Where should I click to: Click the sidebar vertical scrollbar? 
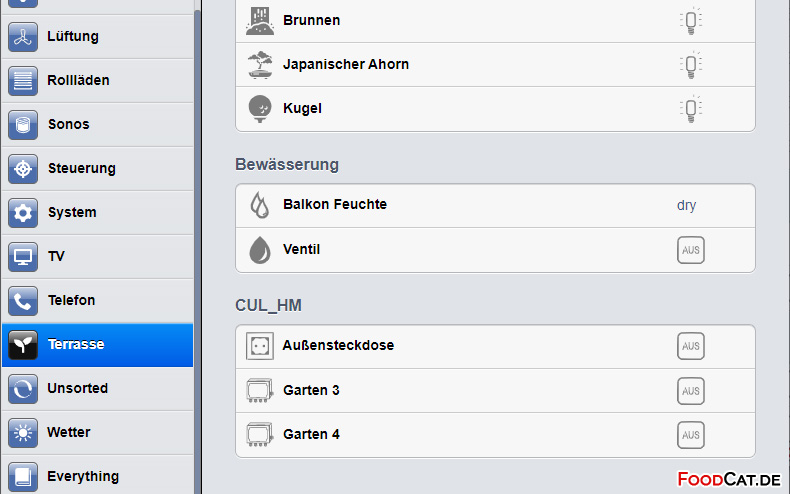point(198,252)
